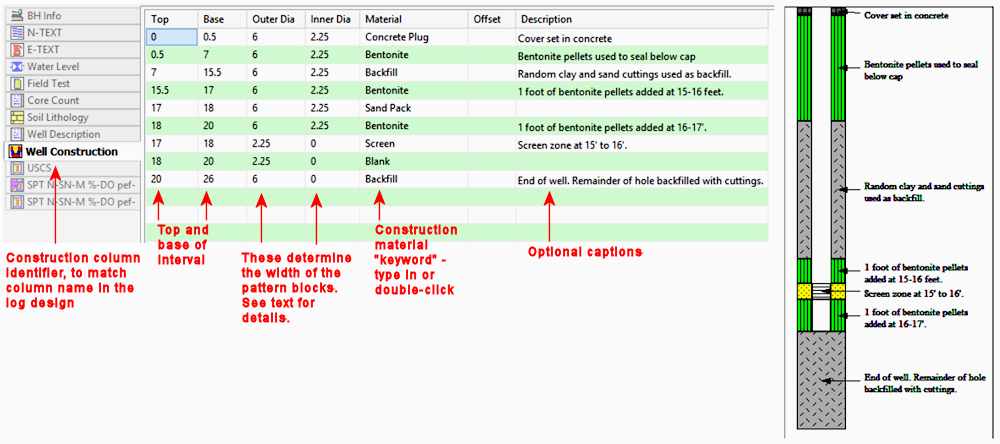Click the yellow sand pack block in diagram
Image resolution: width=1000 pixels, height=444 pixels.
click(805, 291)
